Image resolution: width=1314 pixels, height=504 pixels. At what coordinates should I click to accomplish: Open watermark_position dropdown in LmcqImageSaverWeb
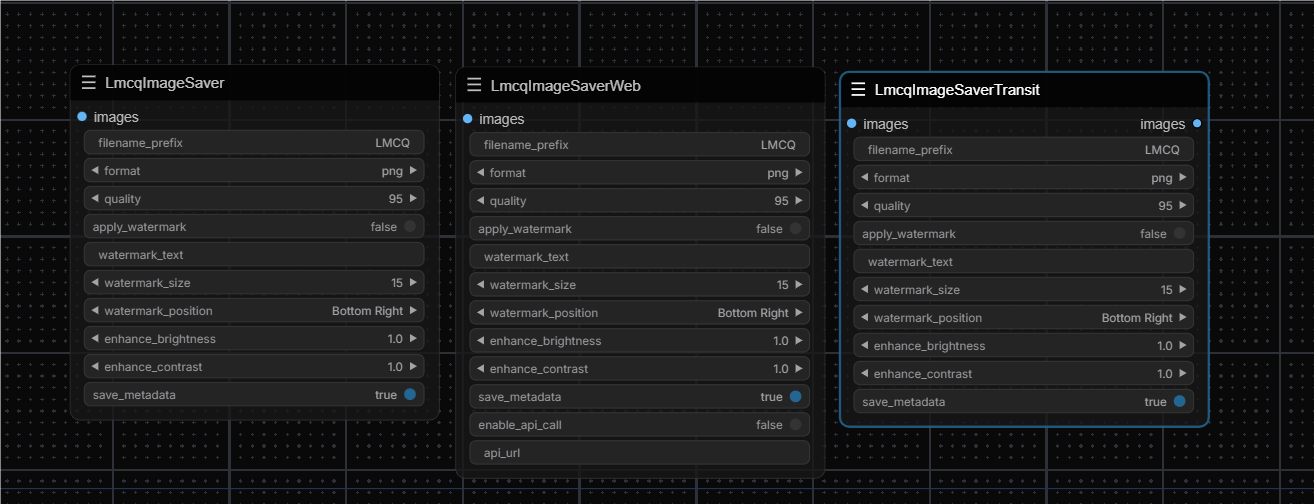pos(639,313)
